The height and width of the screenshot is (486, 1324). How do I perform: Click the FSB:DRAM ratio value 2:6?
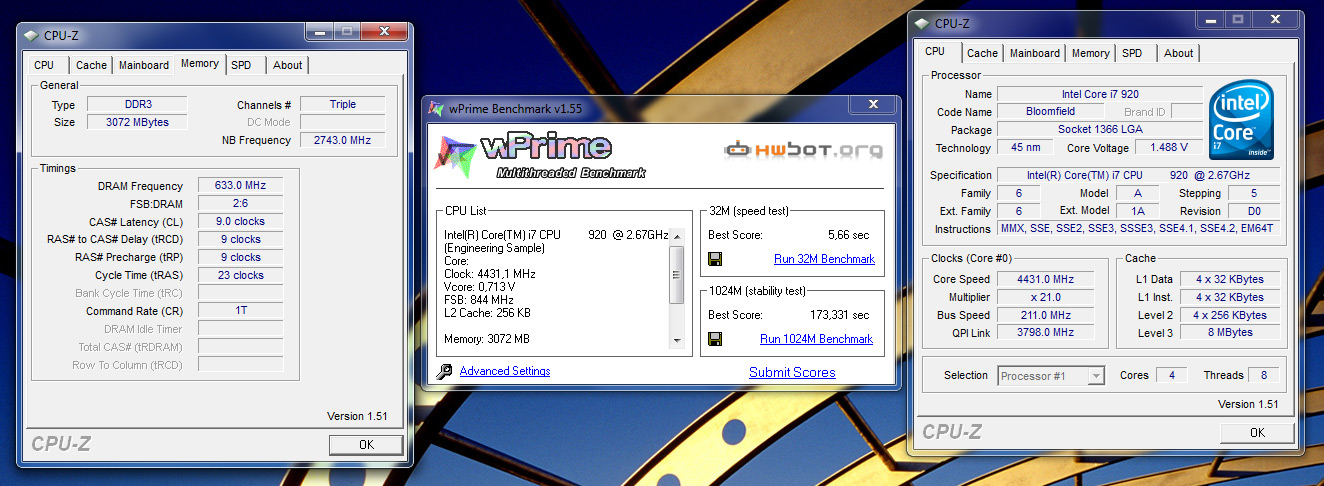pos(240,203)
